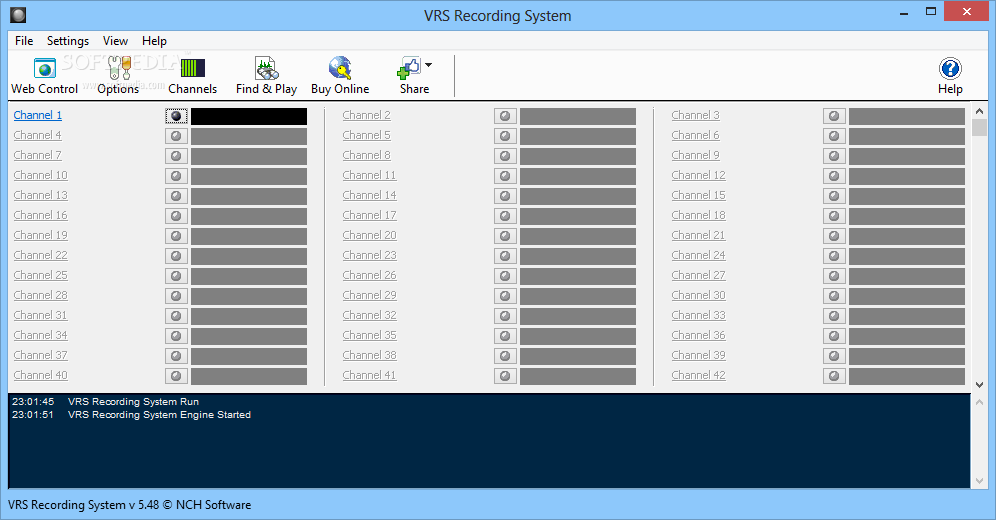Click the record icon beside Channel 36
This screenshot has width=996, height=520.
[834, 336]
